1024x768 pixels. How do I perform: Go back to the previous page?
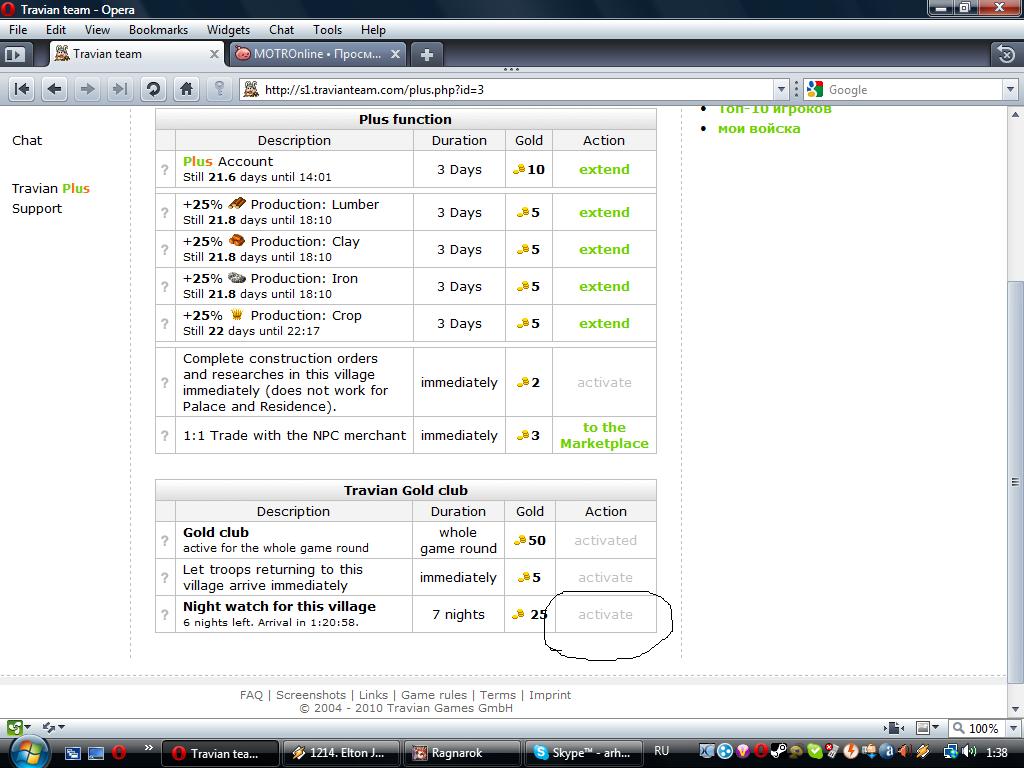[55, 89]
